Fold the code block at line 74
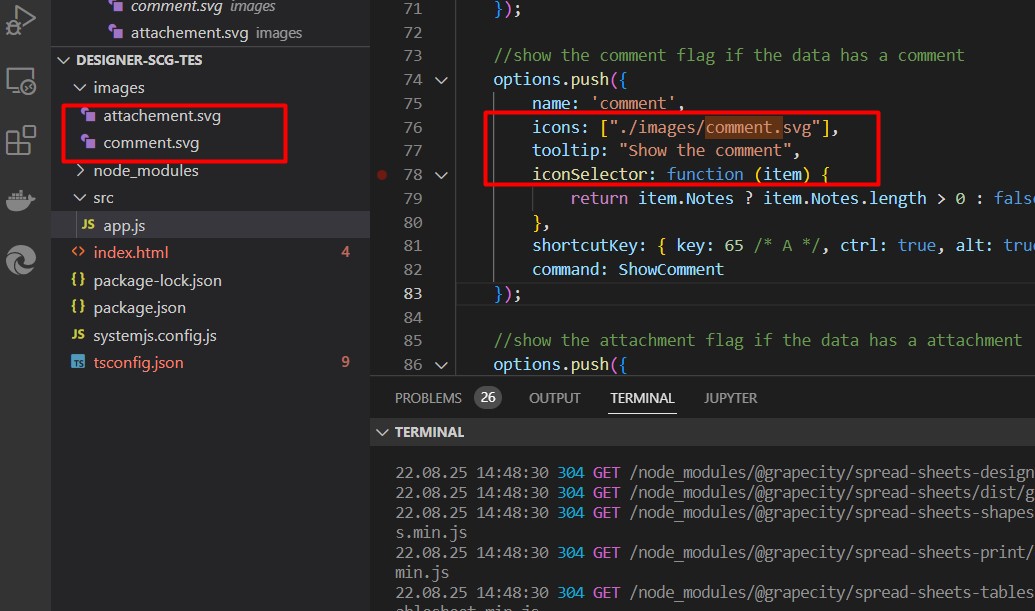The width and height of the screenshot is (1035, 611). pyautogui.click(x=441, y=80)
